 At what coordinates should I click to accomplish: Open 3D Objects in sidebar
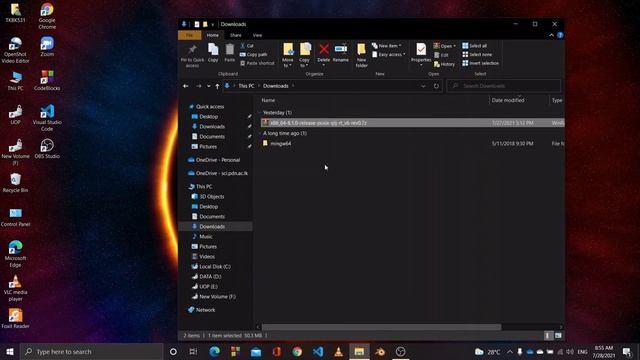211,197
